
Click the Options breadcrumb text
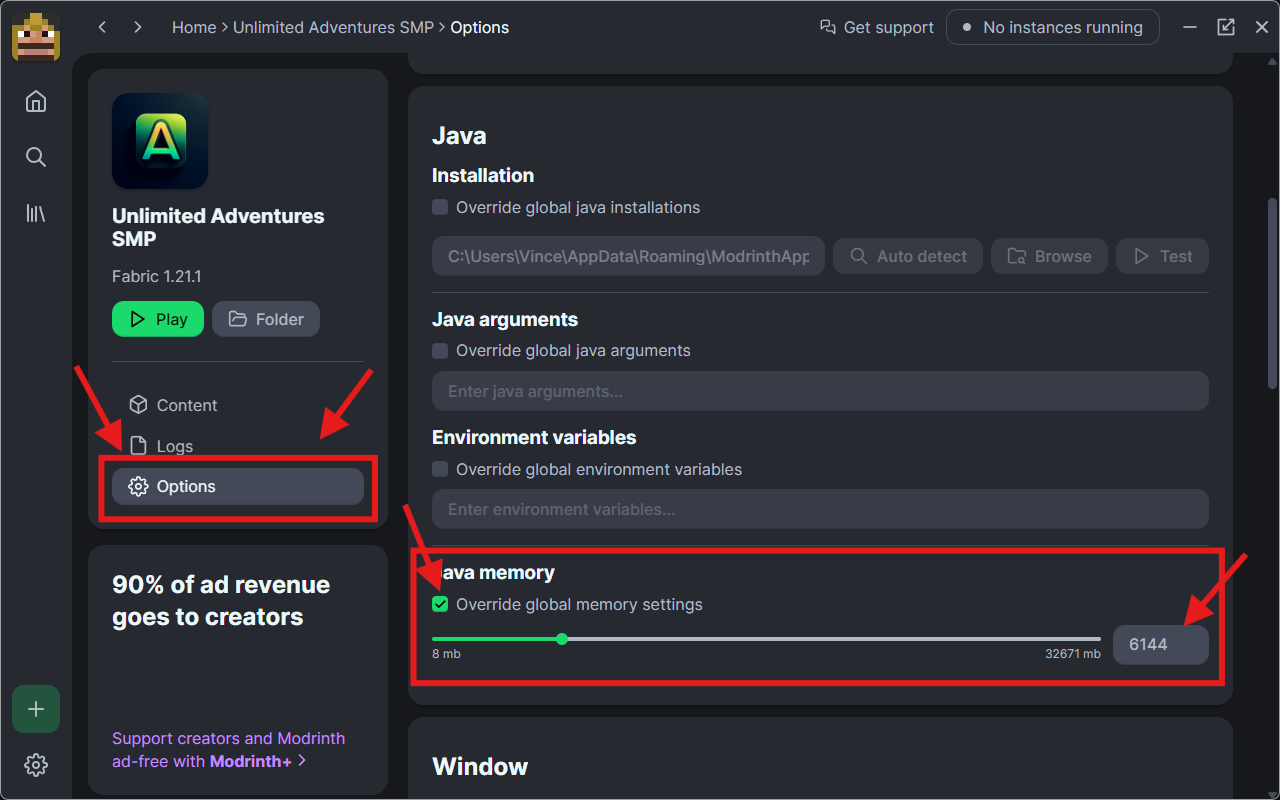(480, 28)
